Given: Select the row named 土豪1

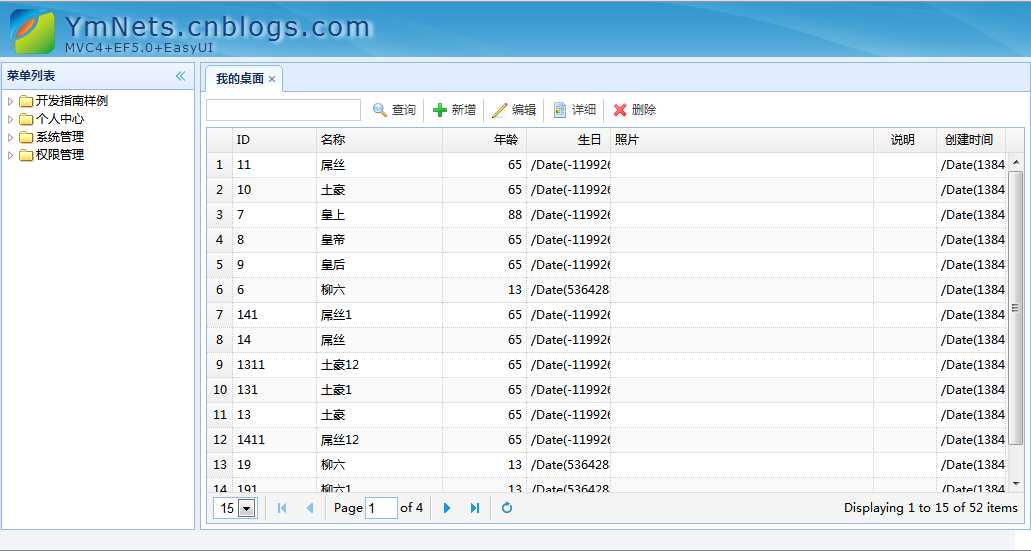Looking at the screenshot, I should click(606, 390).
